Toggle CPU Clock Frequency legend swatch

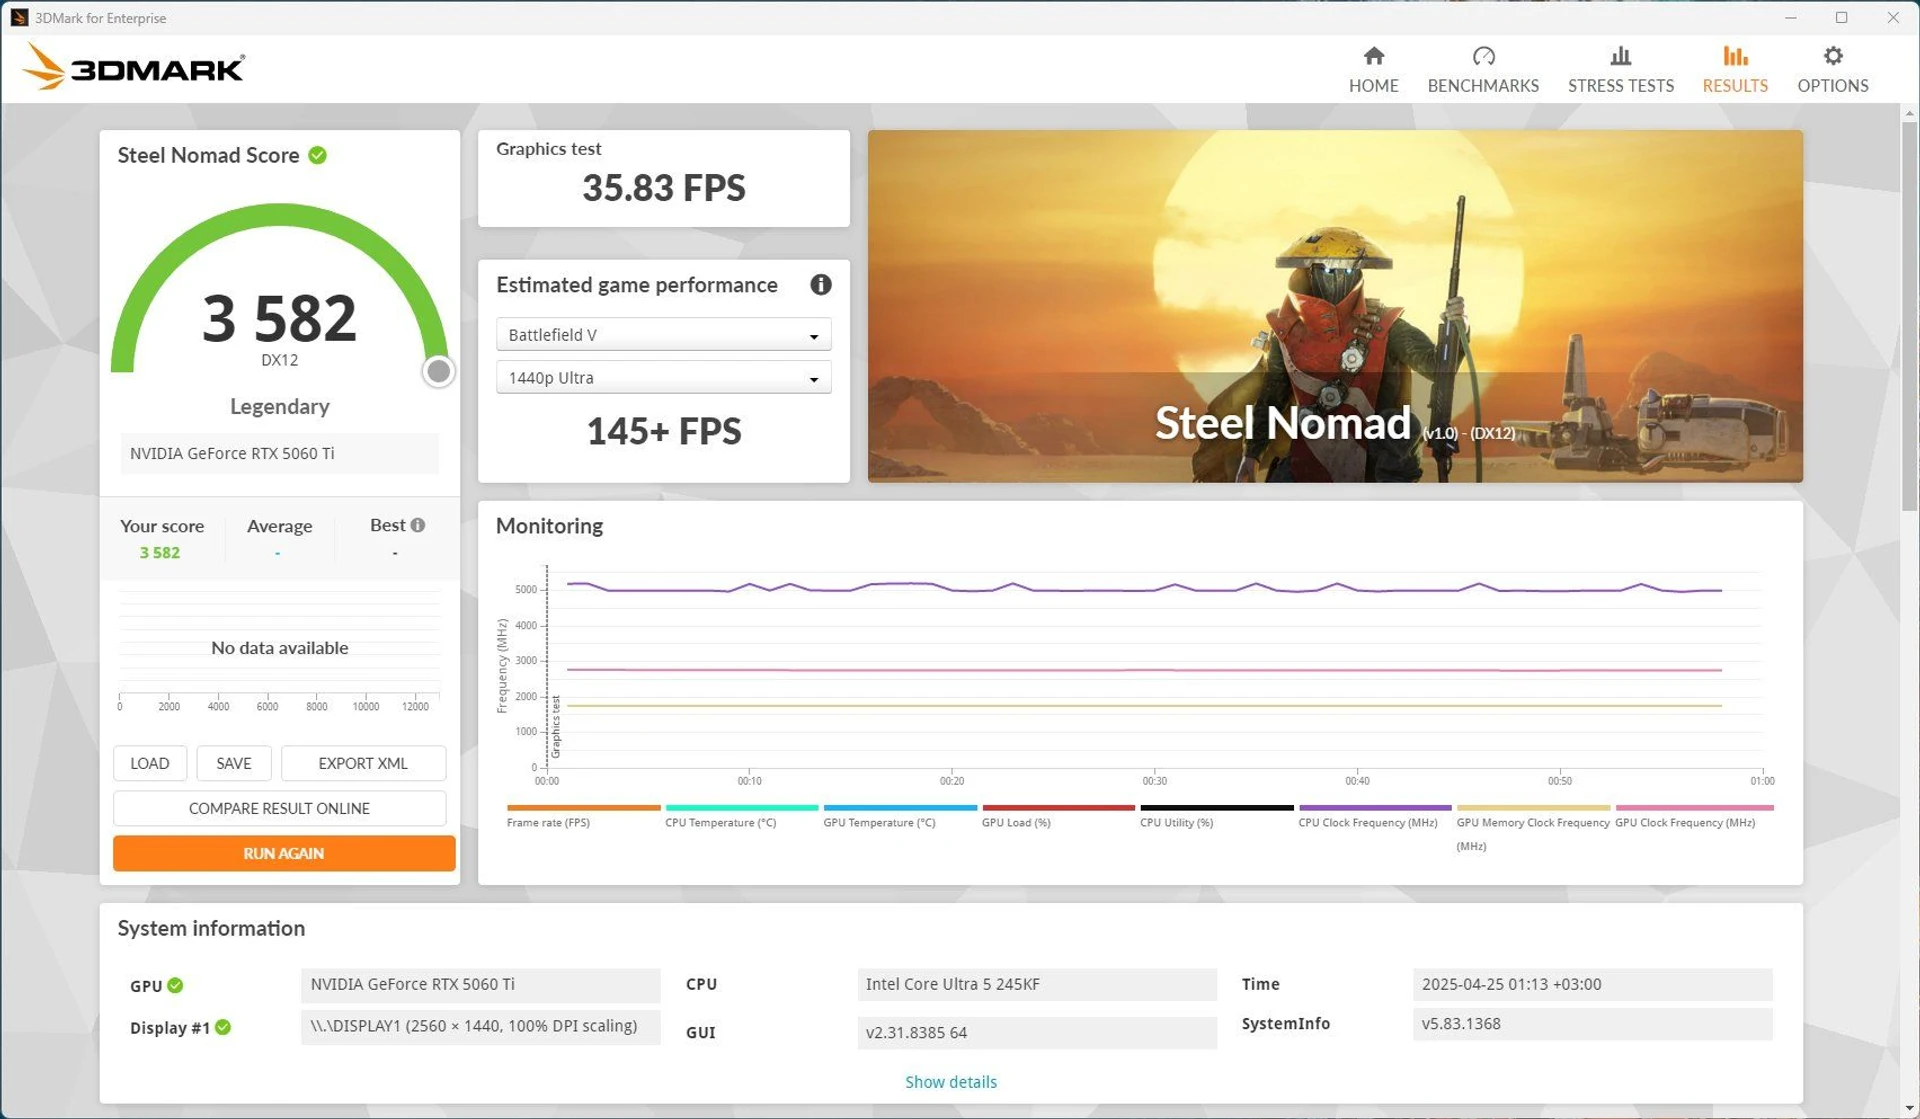pyautogui.click(x=1374, y=807)
